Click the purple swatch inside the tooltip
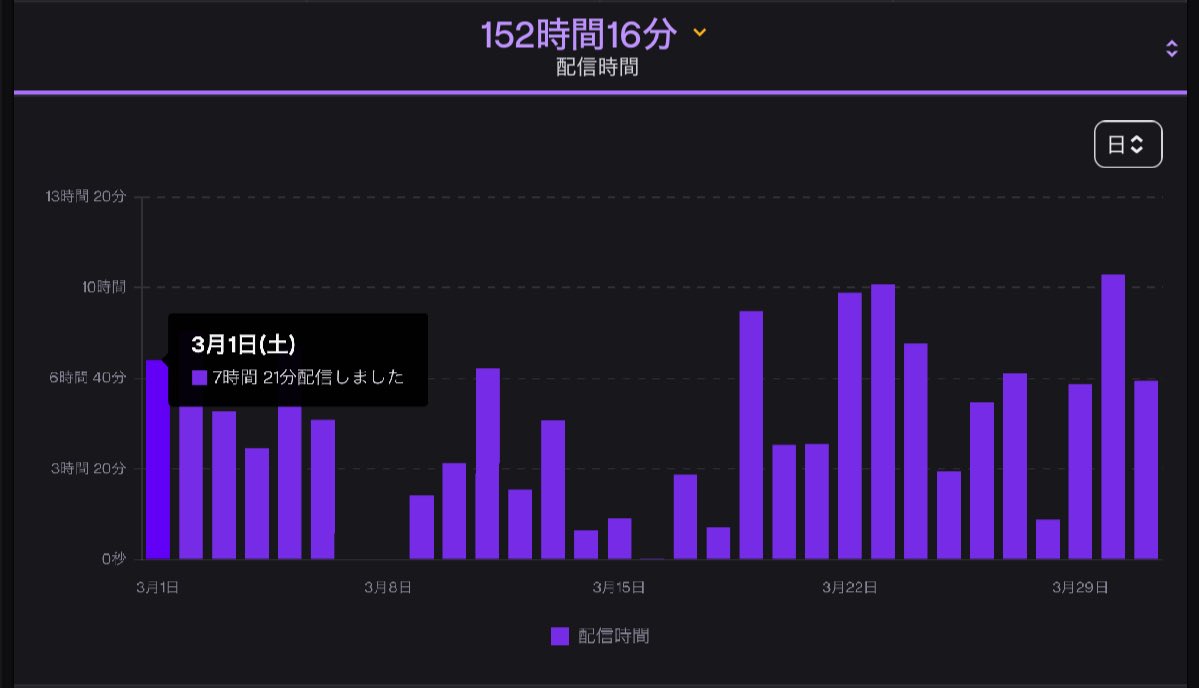1199x688 pixels. coord(200,378)
